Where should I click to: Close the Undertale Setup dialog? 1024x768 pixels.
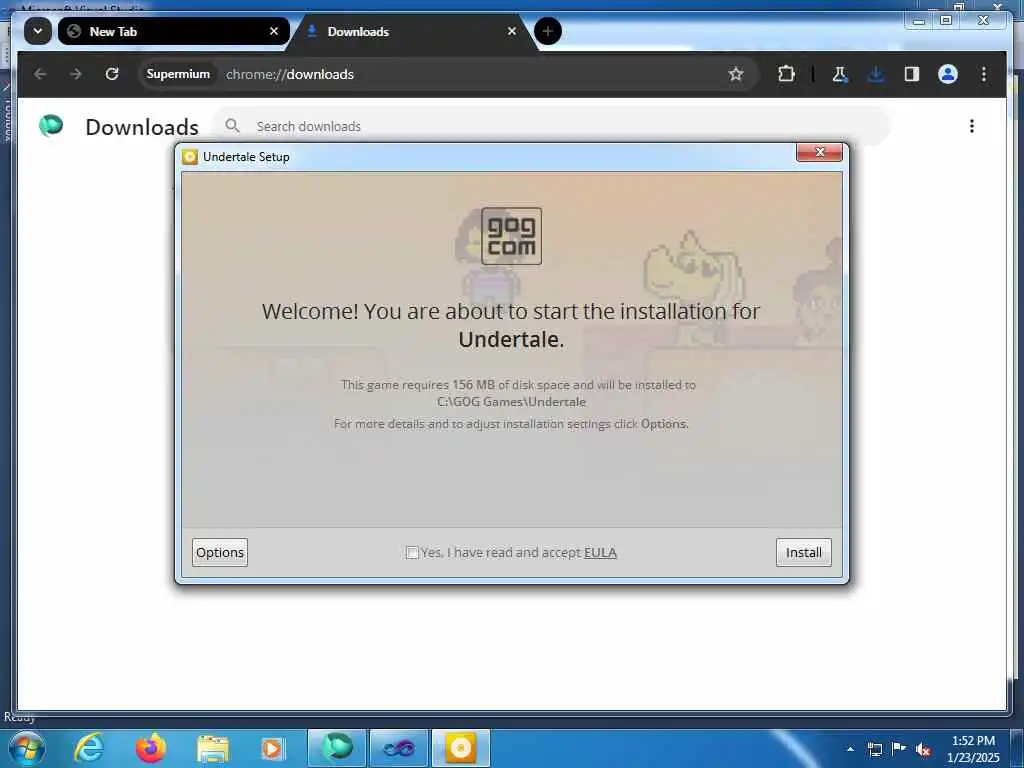click(820, 152)
